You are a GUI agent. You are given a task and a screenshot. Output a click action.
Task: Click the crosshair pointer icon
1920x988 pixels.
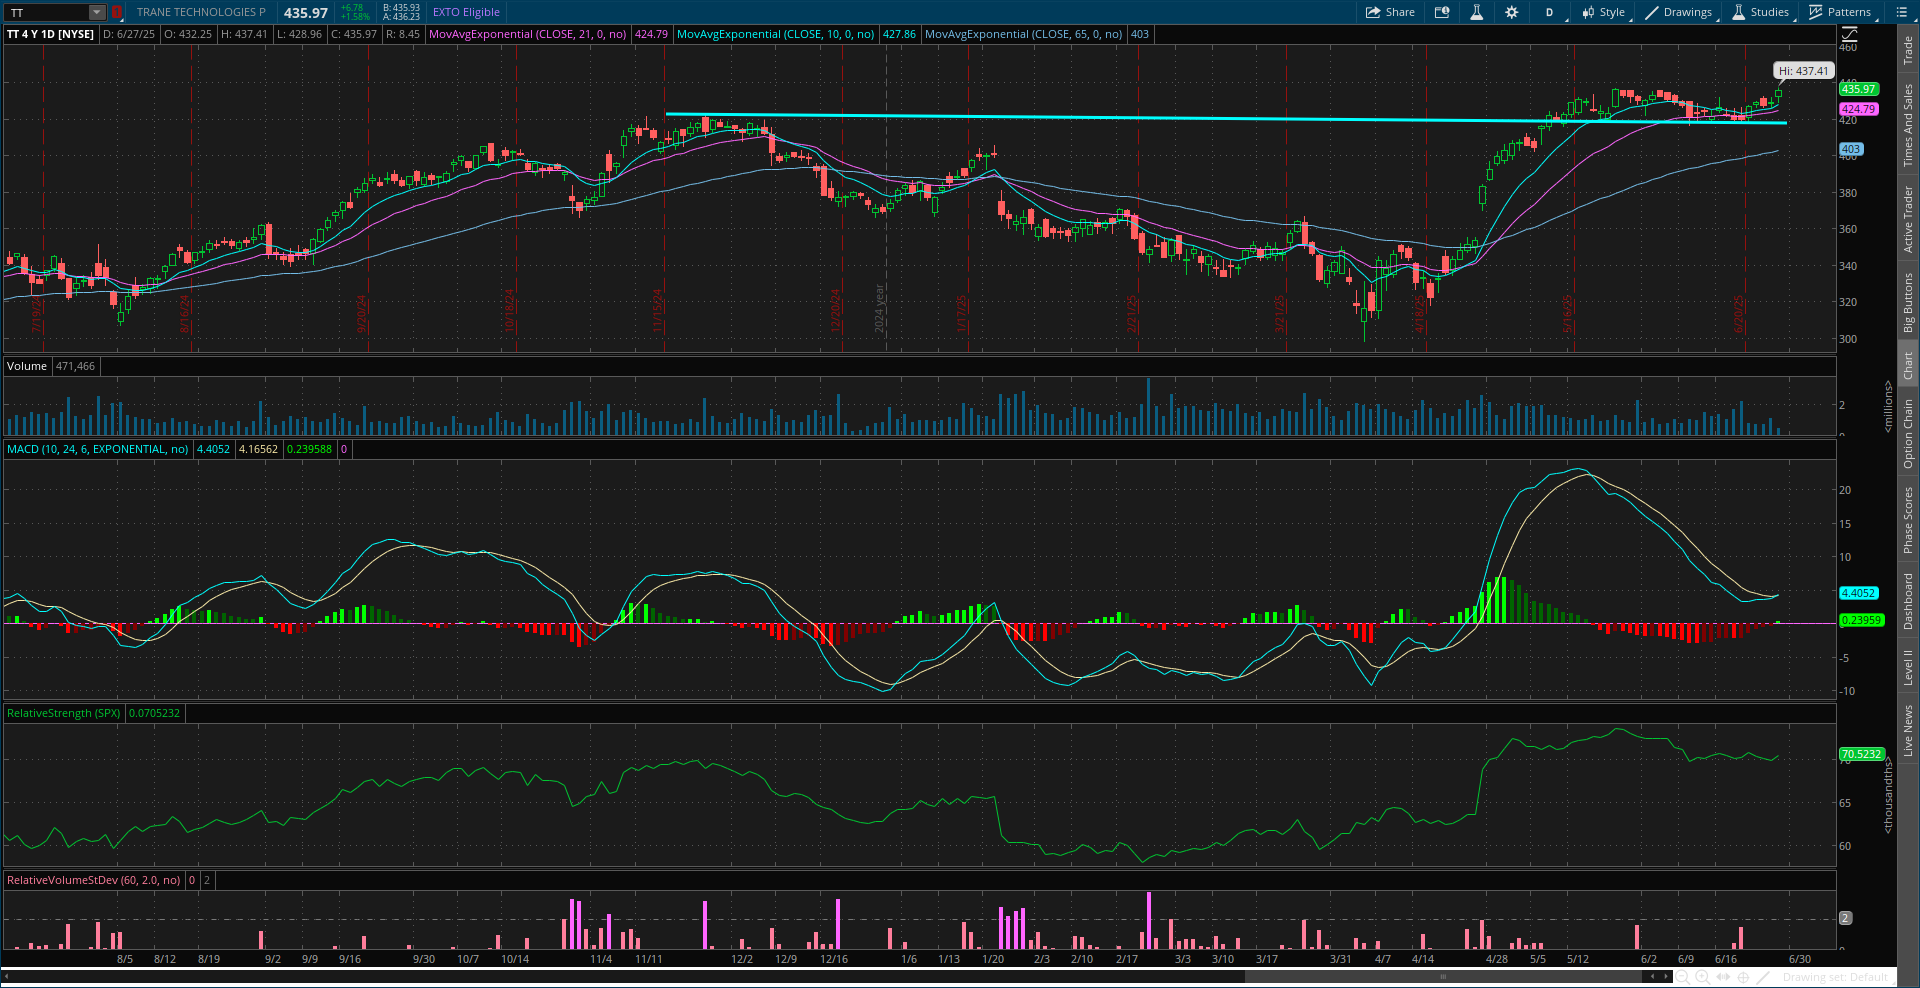[1743, 977]
